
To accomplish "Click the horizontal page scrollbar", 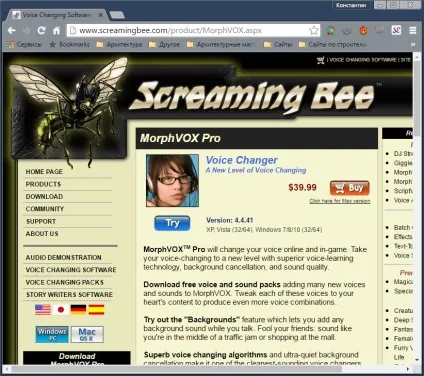I will point(177,369).
